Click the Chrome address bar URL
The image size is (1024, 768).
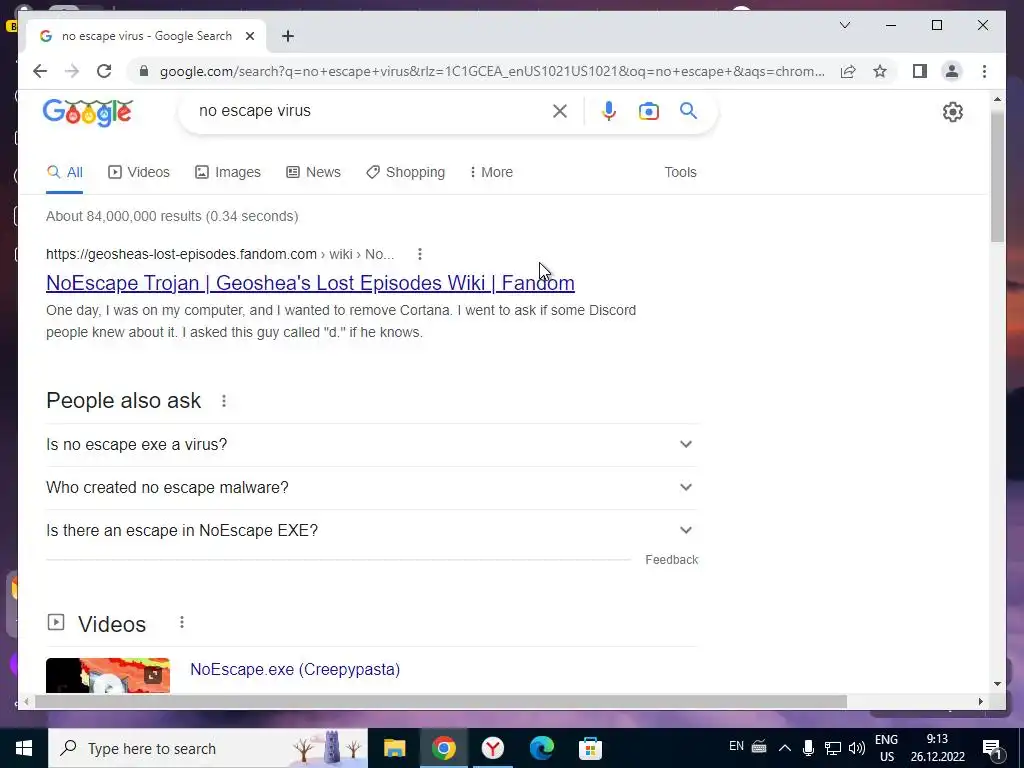tap(492, 71)
